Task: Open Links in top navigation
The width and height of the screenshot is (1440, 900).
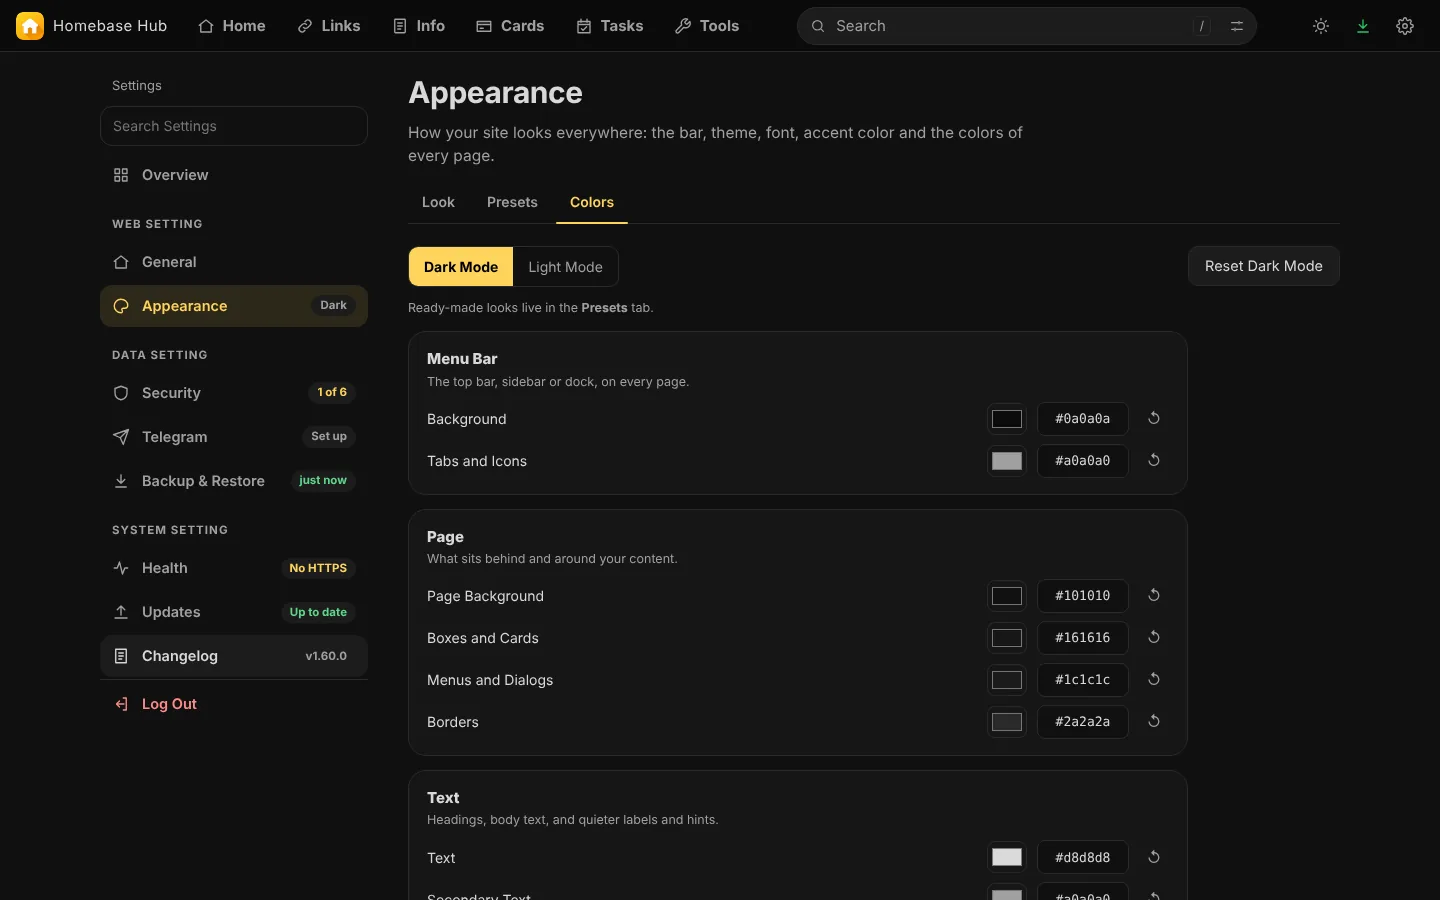Action: coord(329,26)
